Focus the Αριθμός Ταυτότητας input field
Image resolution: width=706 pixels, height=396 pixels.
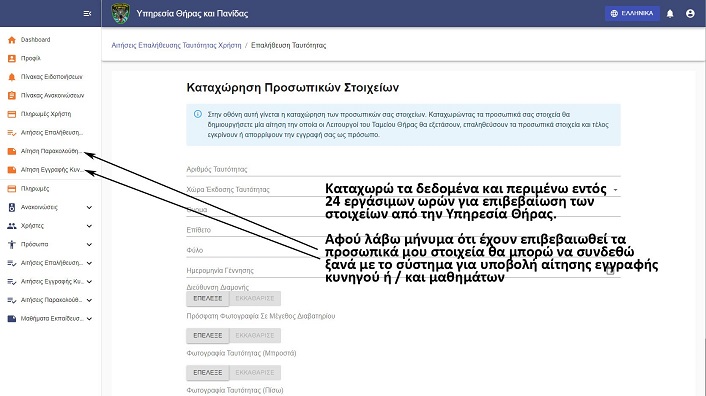click(403, 169)
